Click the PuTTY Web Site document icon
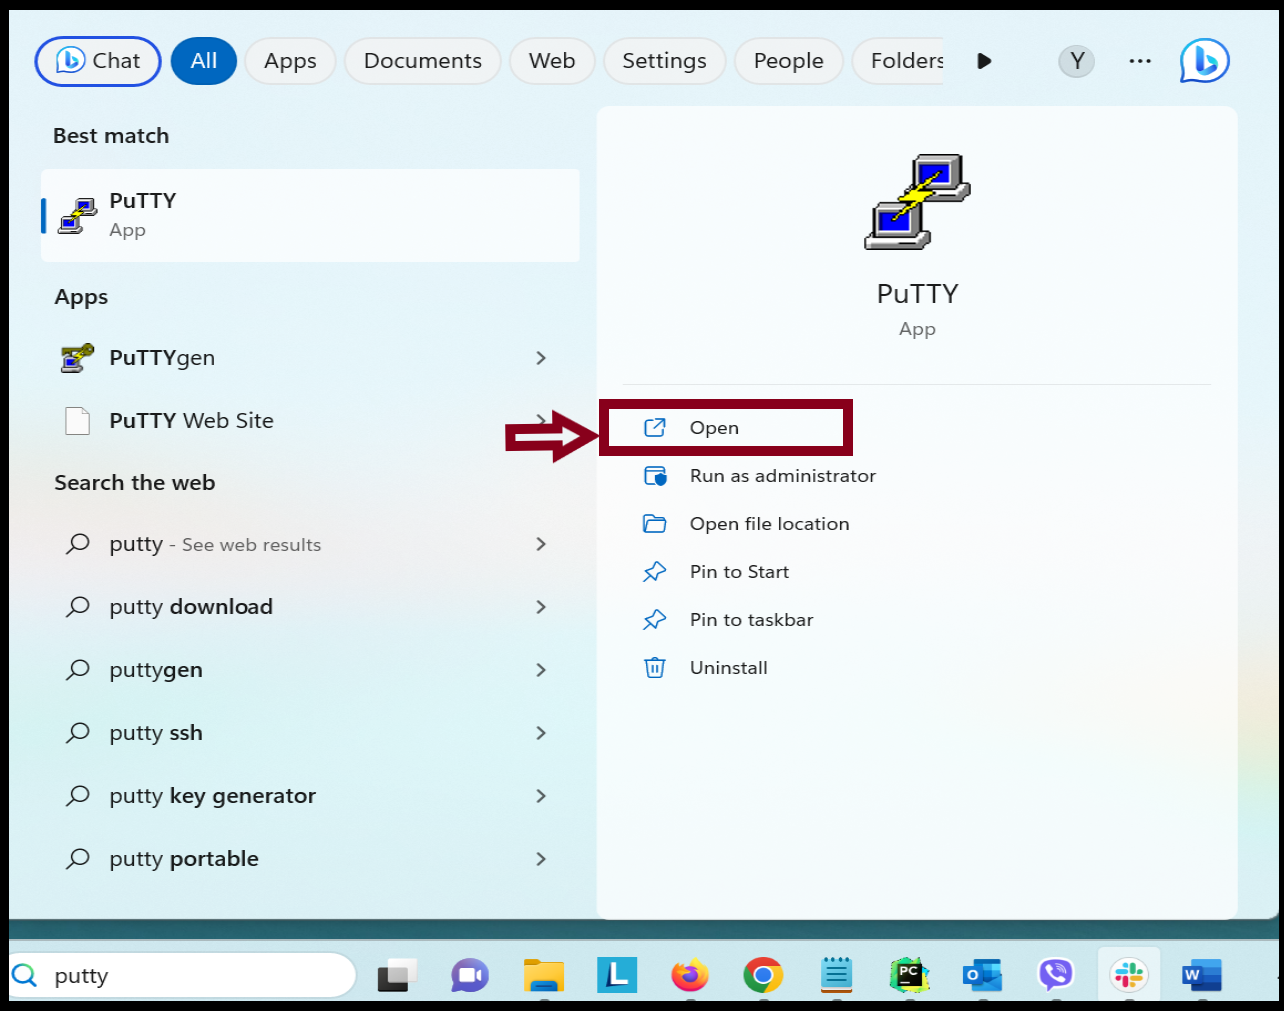 77,421
